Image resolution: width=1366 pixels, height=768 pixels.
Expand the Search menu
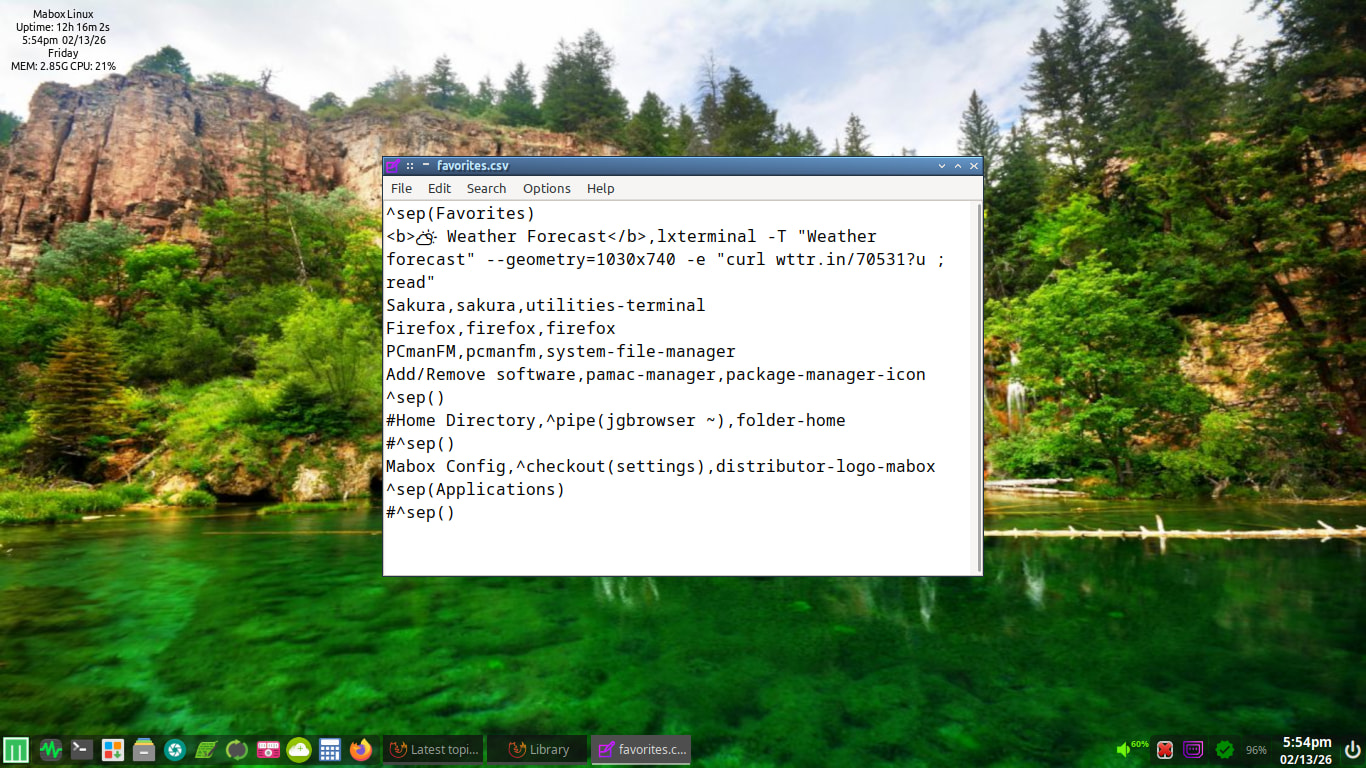coord(486,188)
